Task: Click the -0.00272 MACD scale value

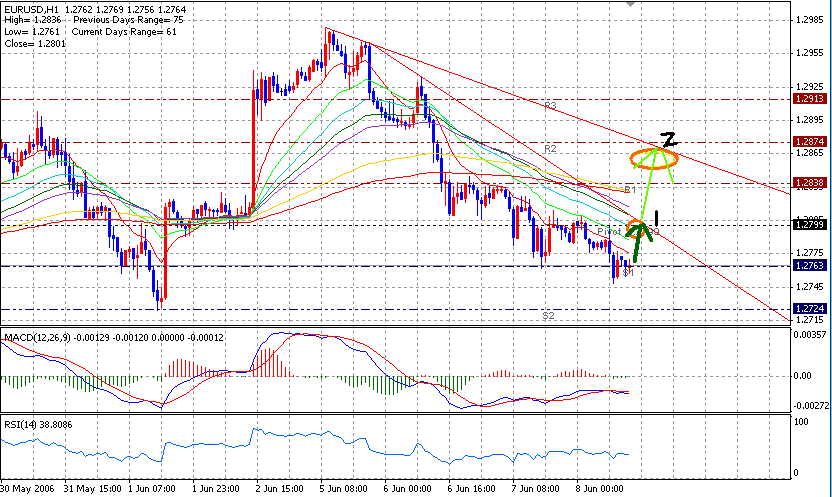Action: point(811,405)
